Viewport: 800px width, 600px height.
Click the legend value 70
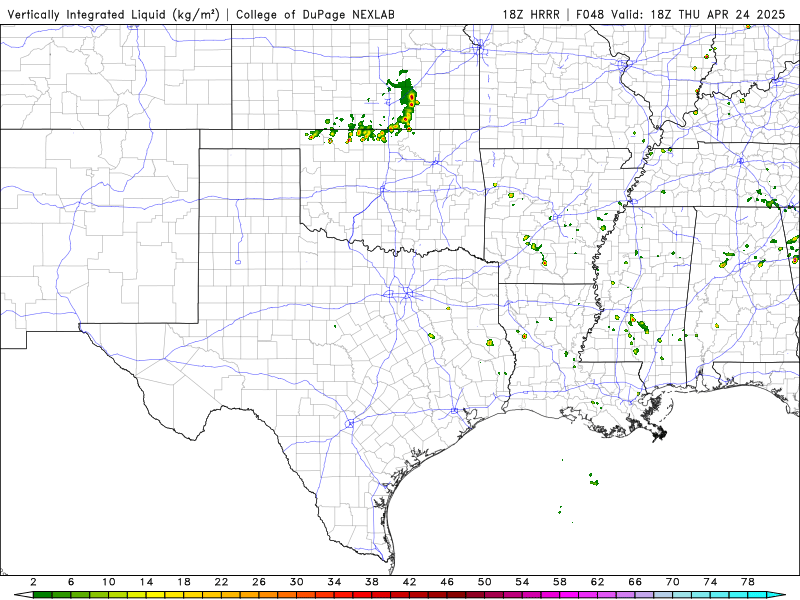click(672, 582)
